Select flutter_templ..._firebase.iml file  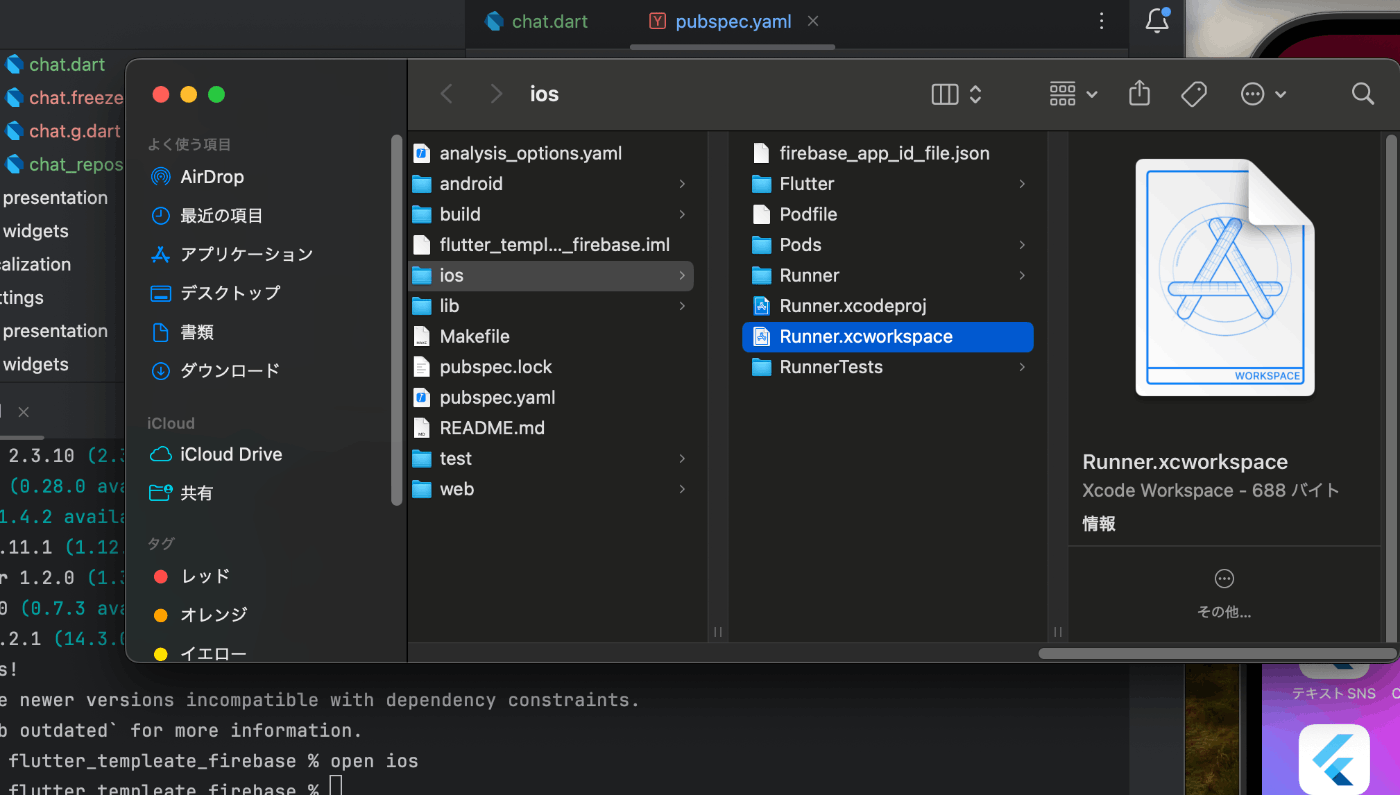point(542,245)
